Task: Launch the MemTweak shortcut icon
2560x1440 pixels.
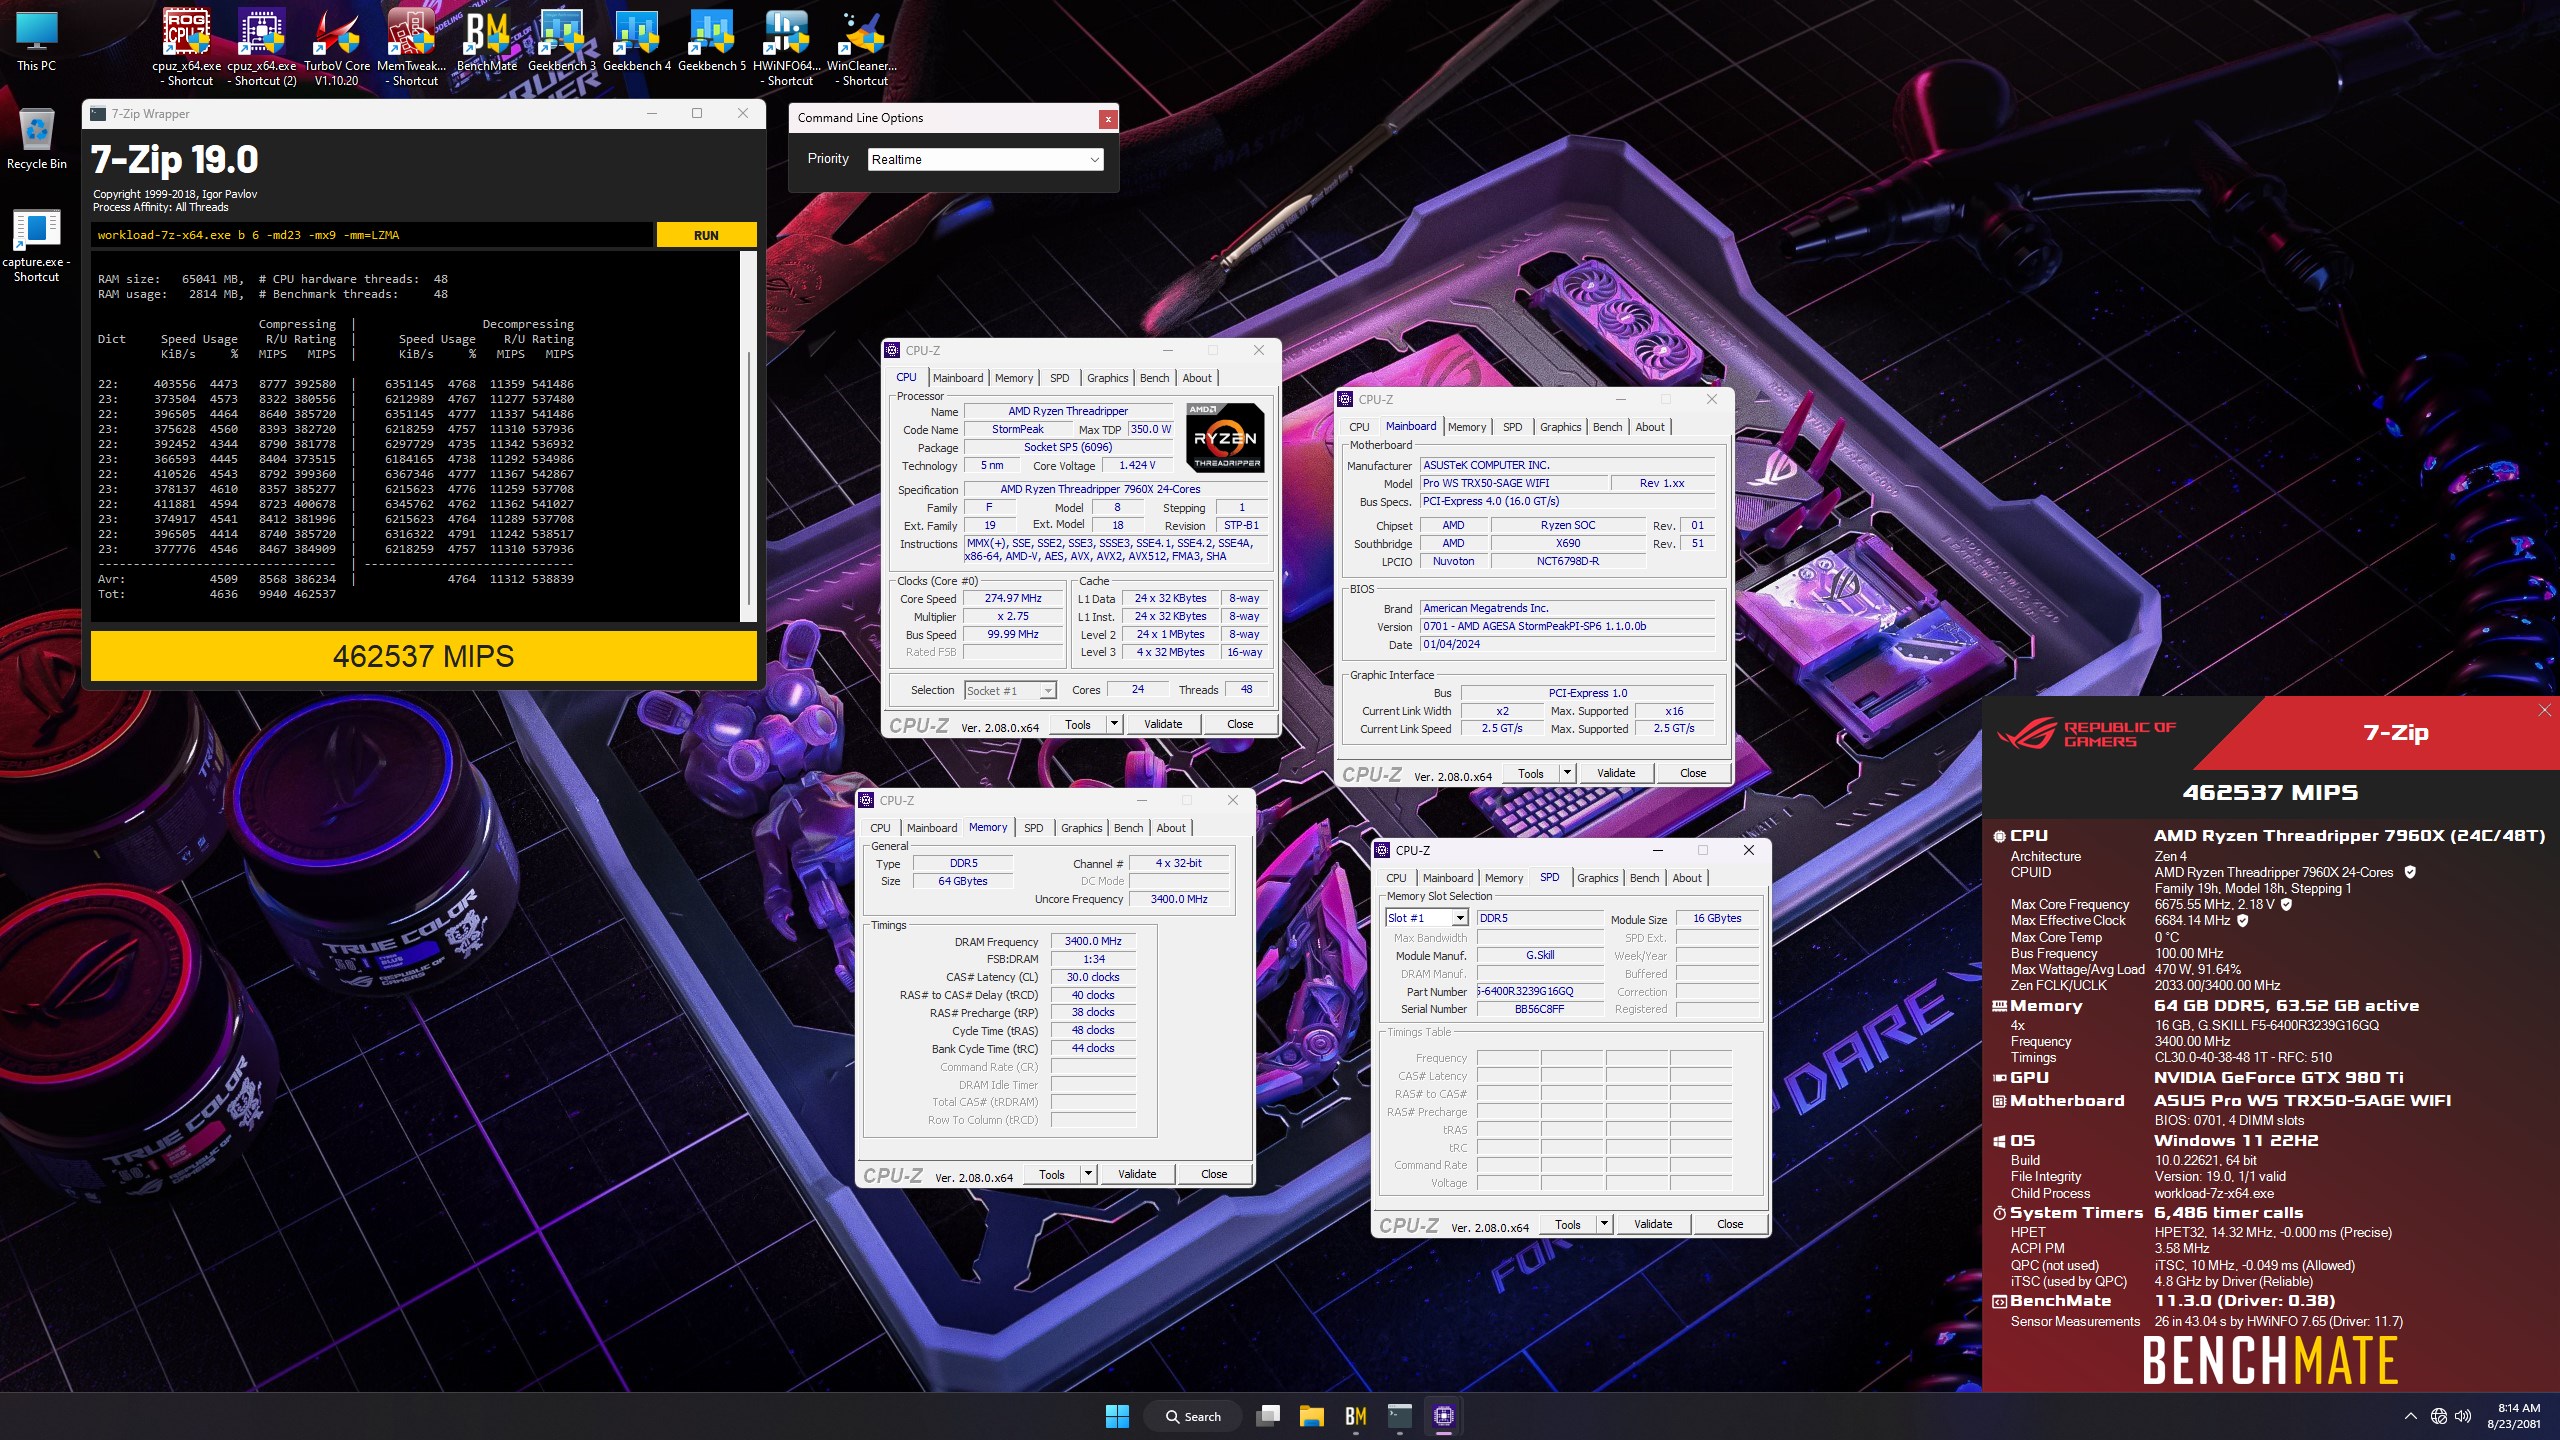Action: coord(412,45)
